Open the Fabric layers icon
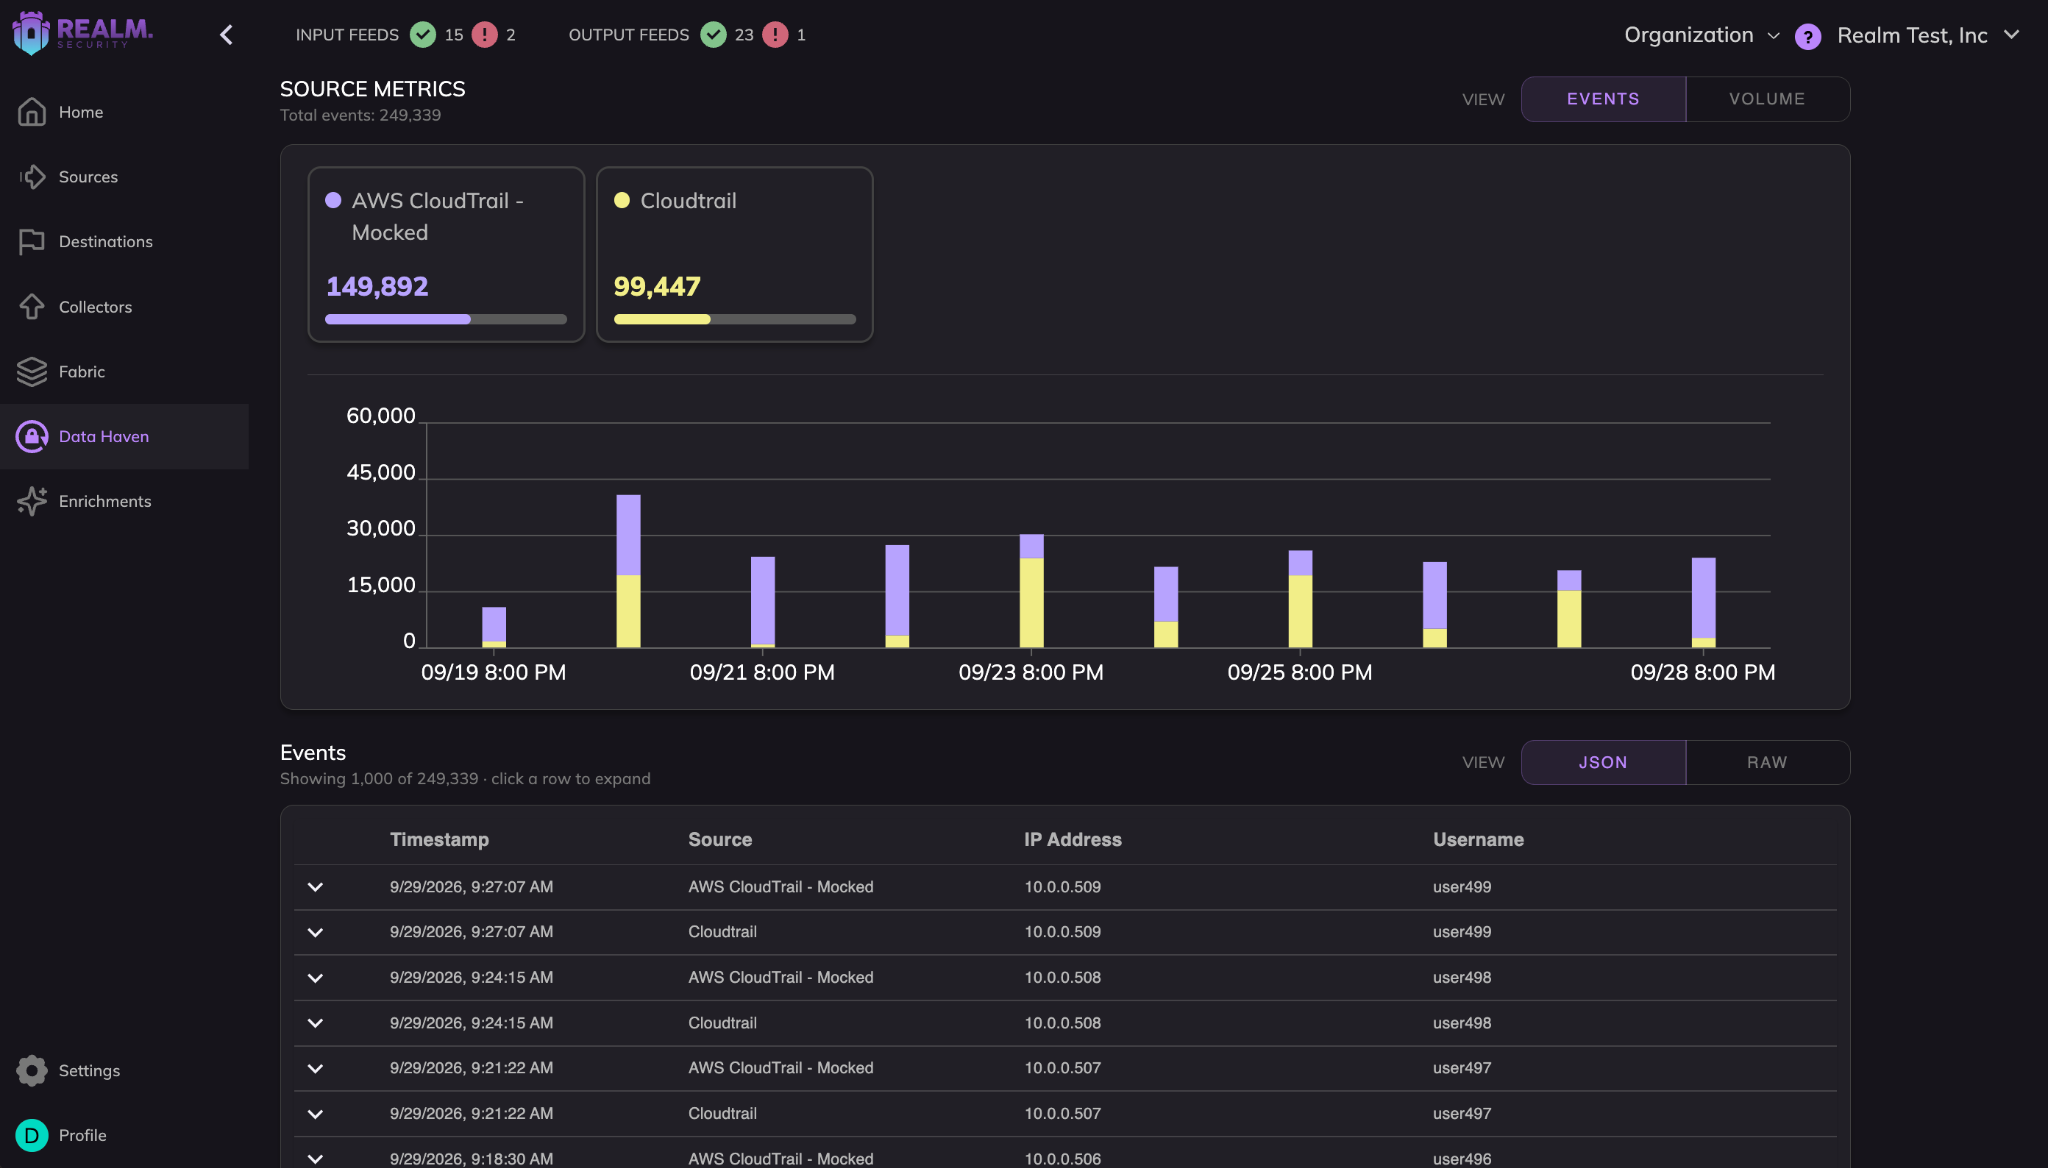The image size is (2048, 1168). 32,372
